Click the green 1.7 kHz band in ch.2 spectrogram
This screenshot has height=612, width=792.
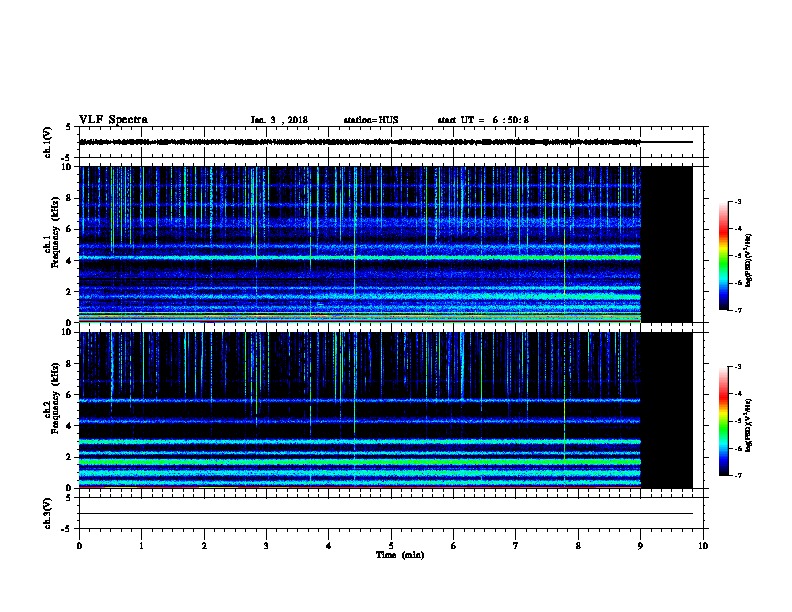(360, 462)
